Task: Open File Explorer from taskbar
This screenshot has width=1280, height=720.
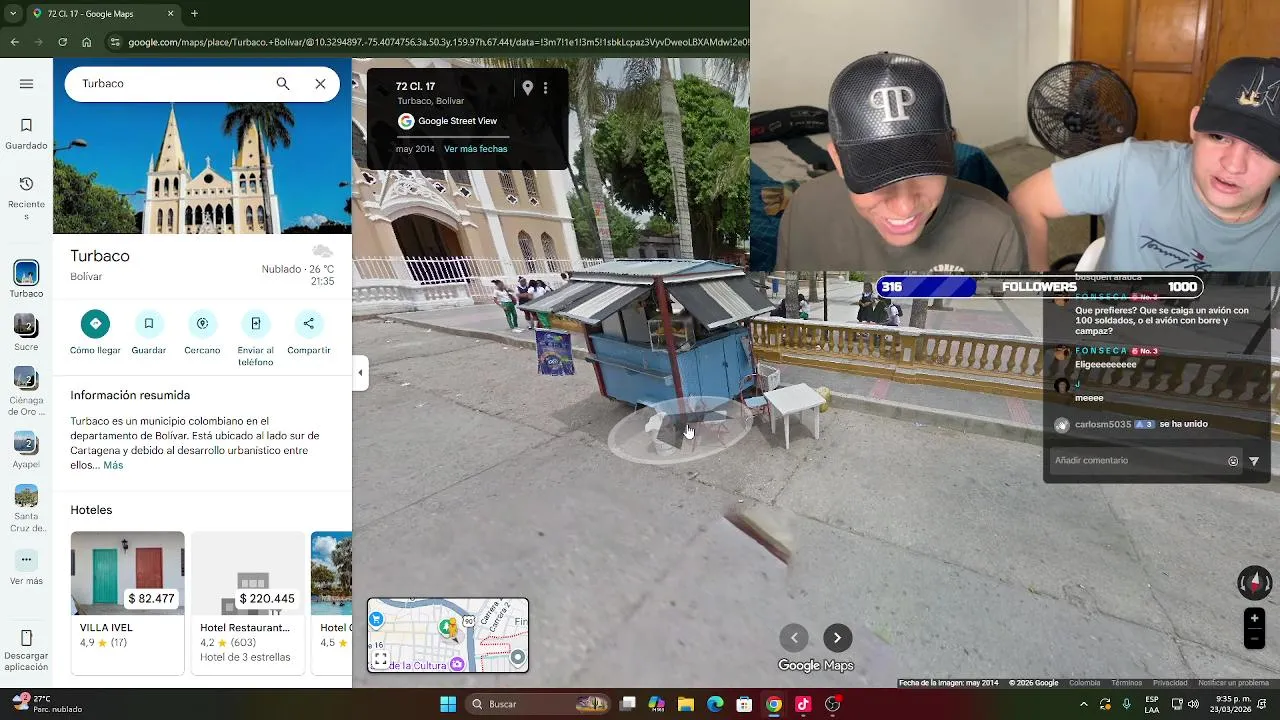Action: coord(686,704)
